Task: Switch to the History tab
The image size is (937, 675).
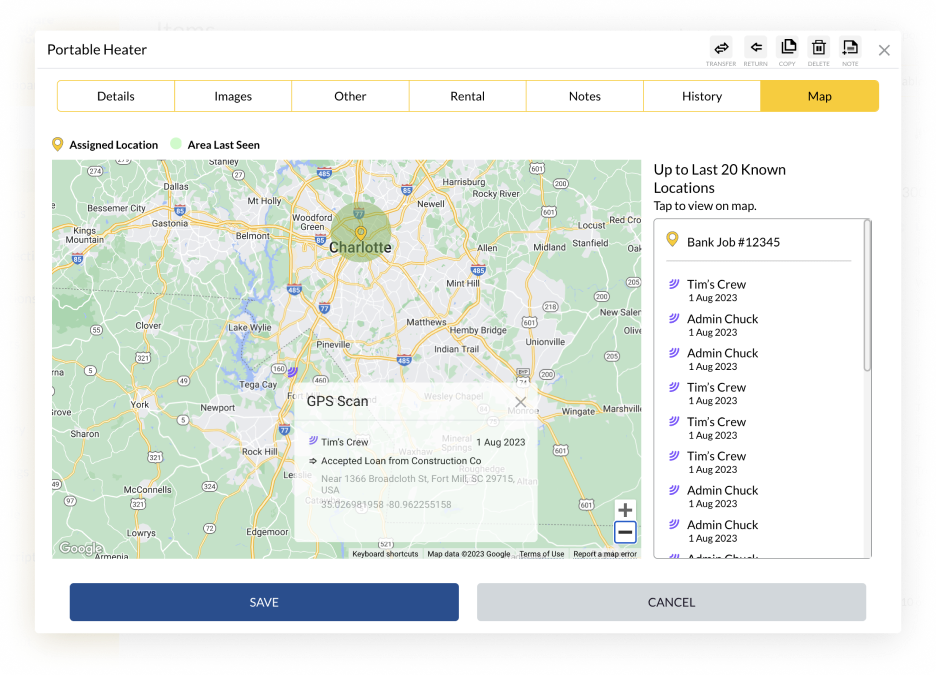Action: coord(702,96)
